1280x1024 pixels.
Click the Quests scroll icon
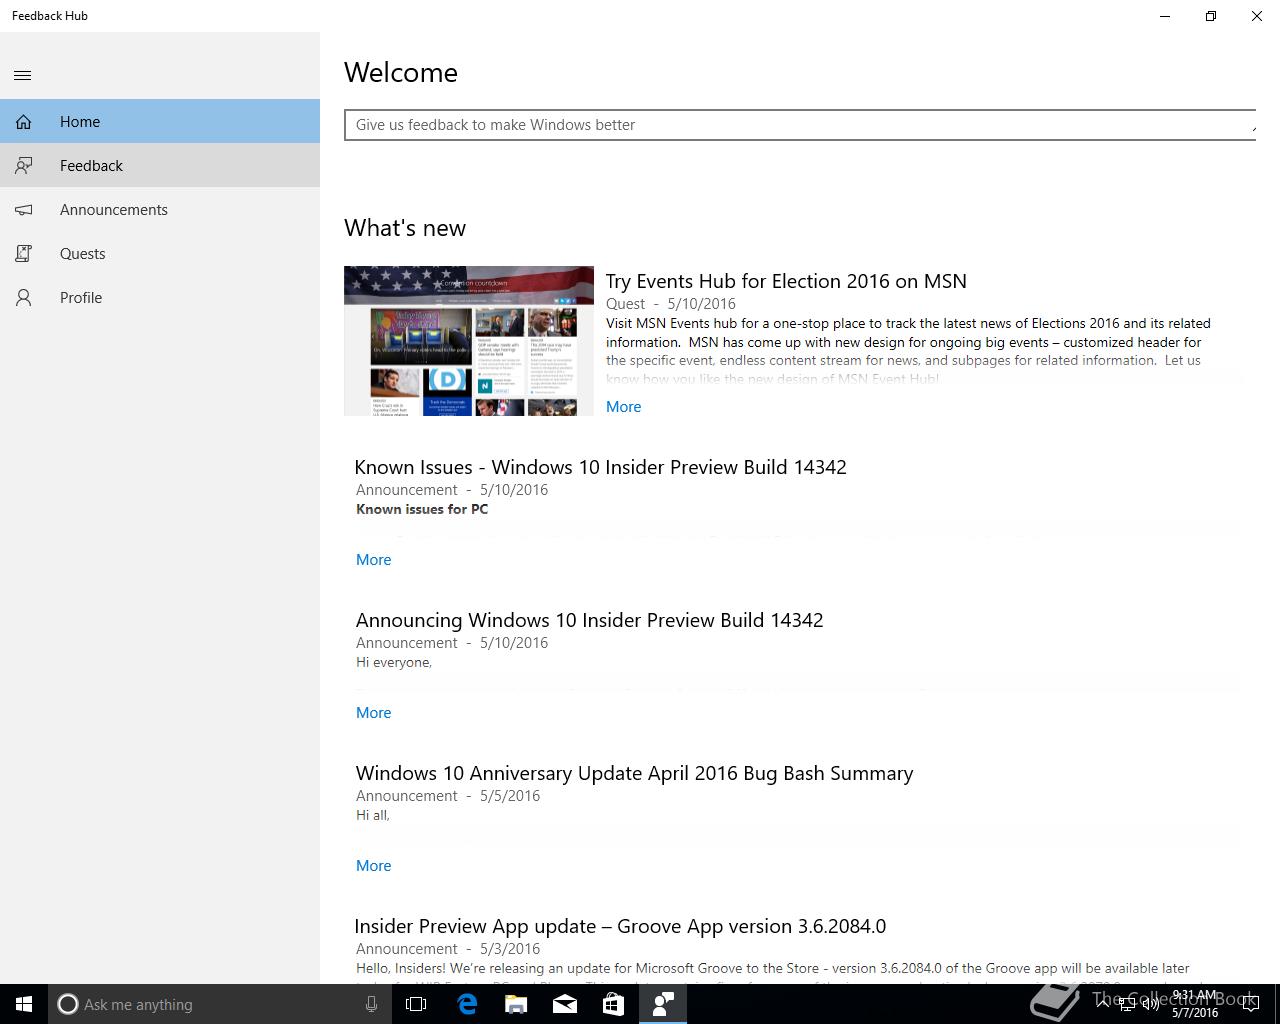click(x=23, y=254)
